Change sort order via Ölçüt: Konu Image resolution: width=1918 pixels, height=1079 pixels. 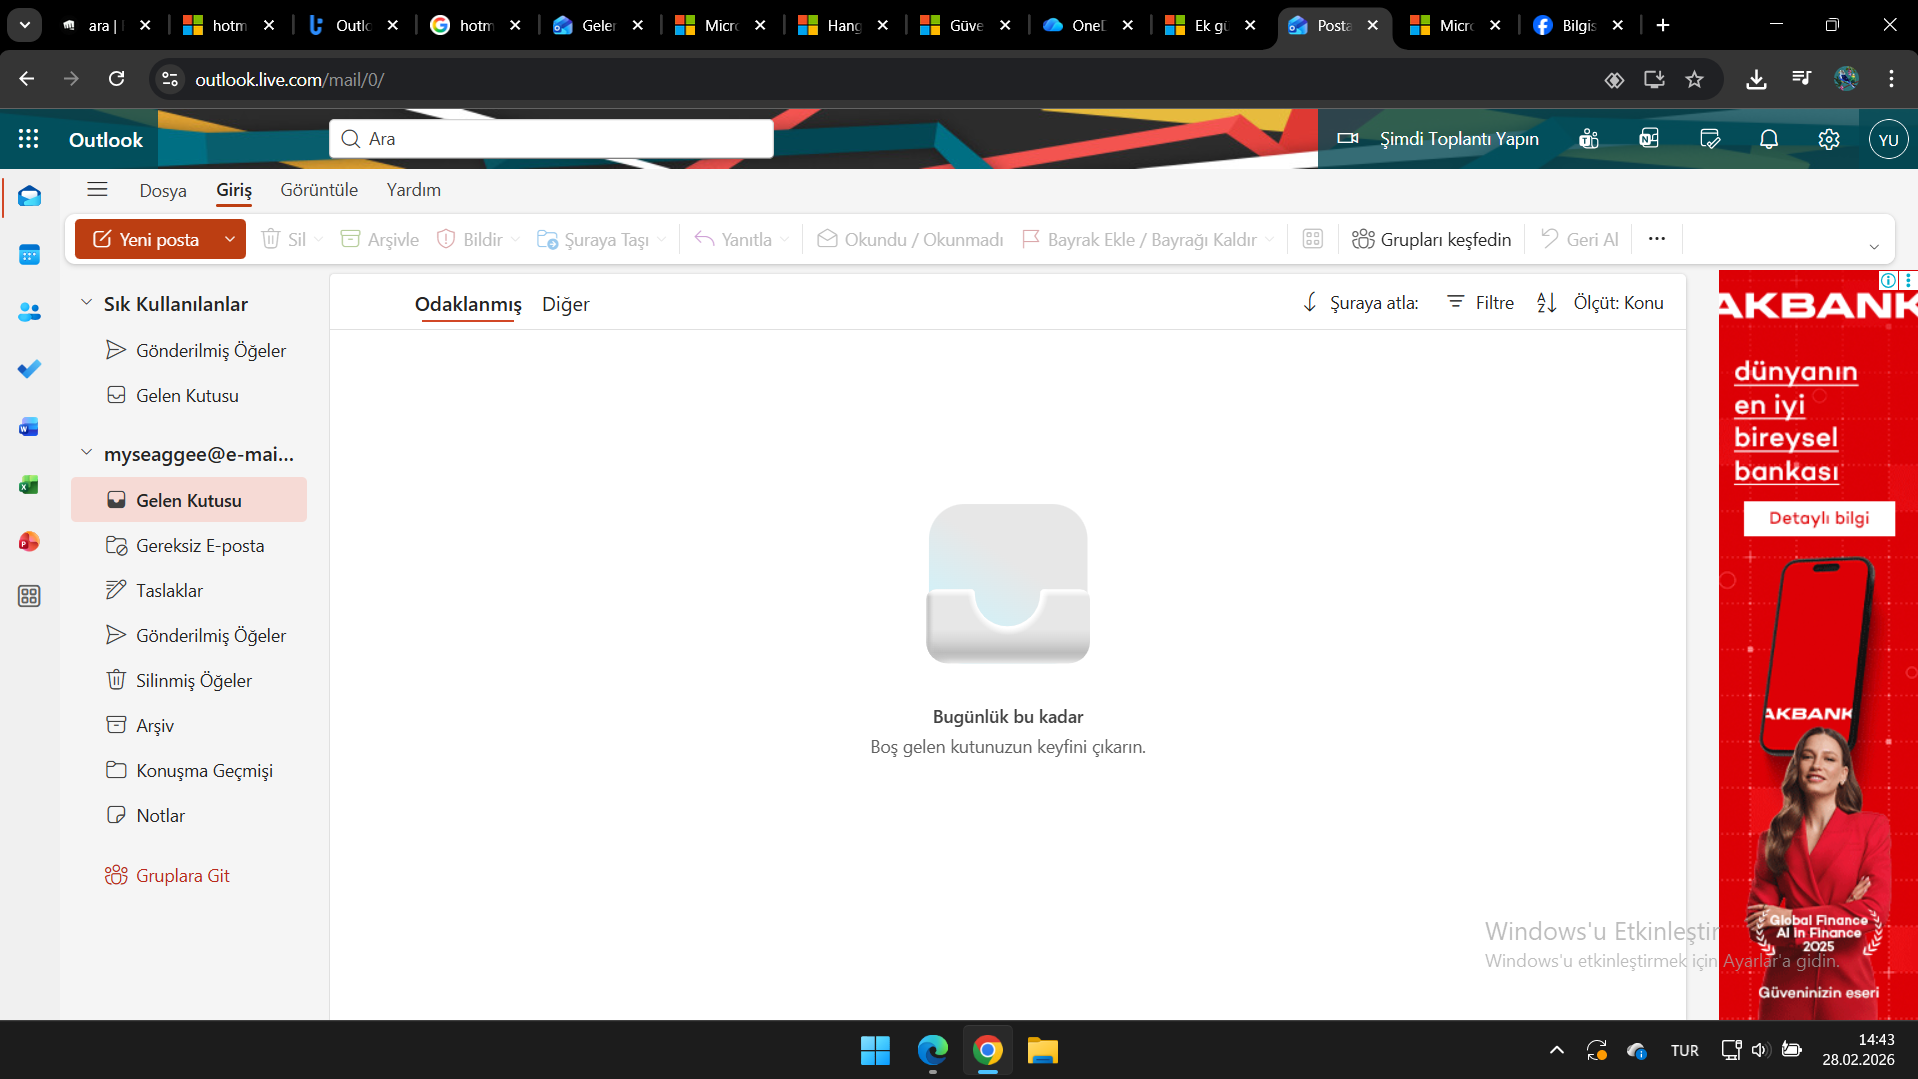(1600, 302)
